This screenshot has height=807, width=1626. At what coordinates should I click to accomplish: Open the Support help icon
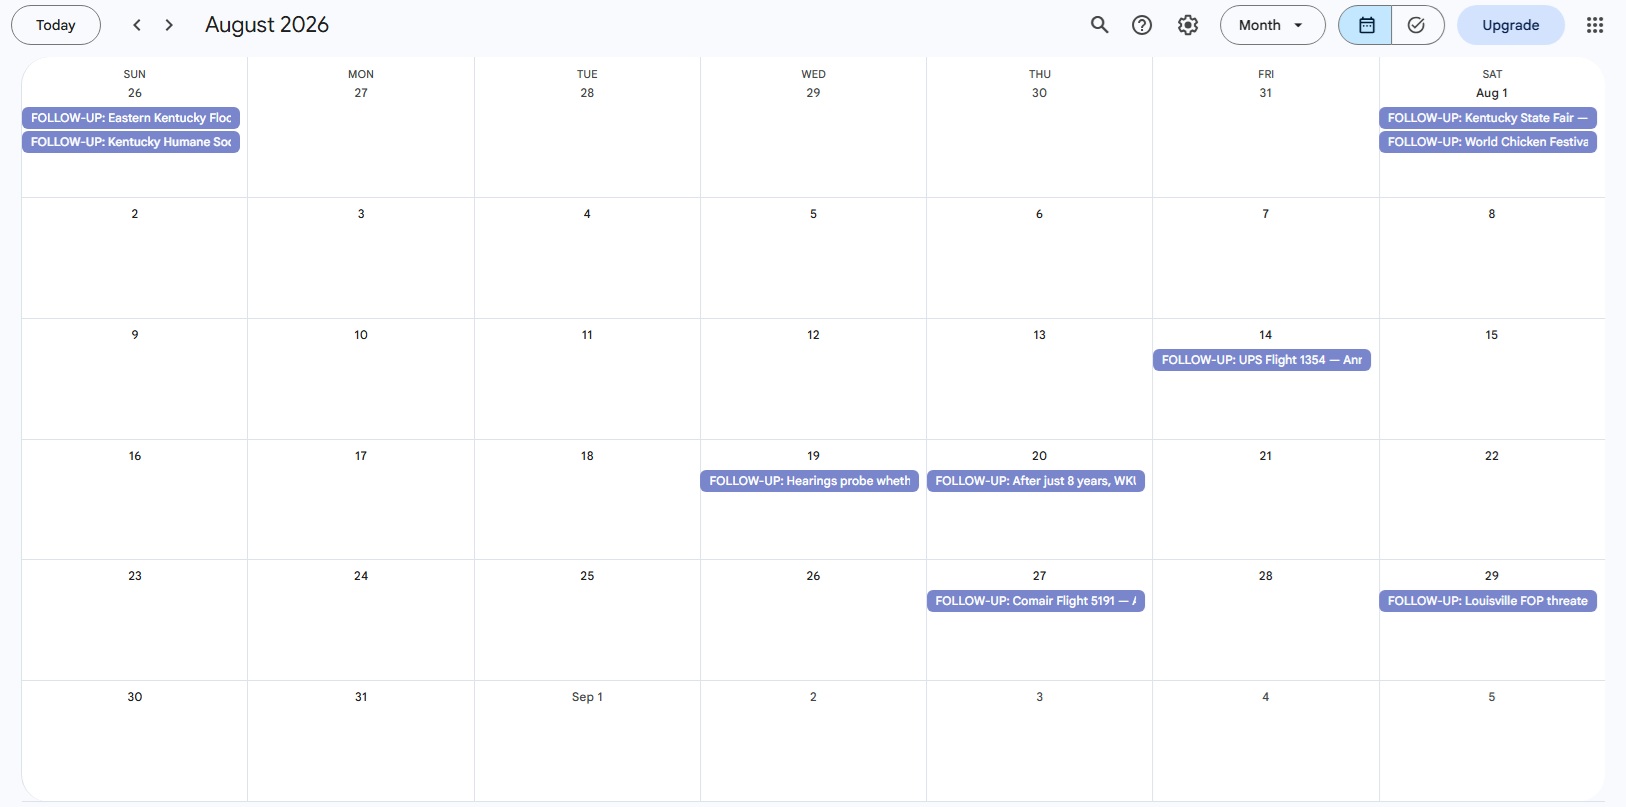pos(1142,25)
